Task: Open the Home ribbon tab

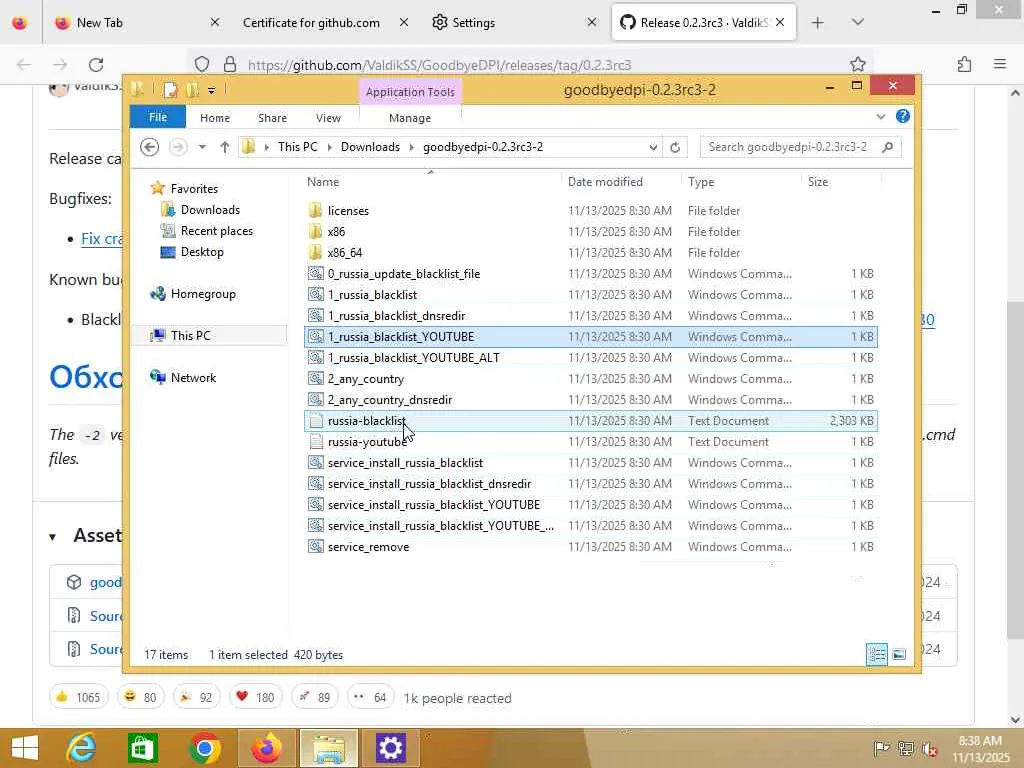Action: click(215, 118)
